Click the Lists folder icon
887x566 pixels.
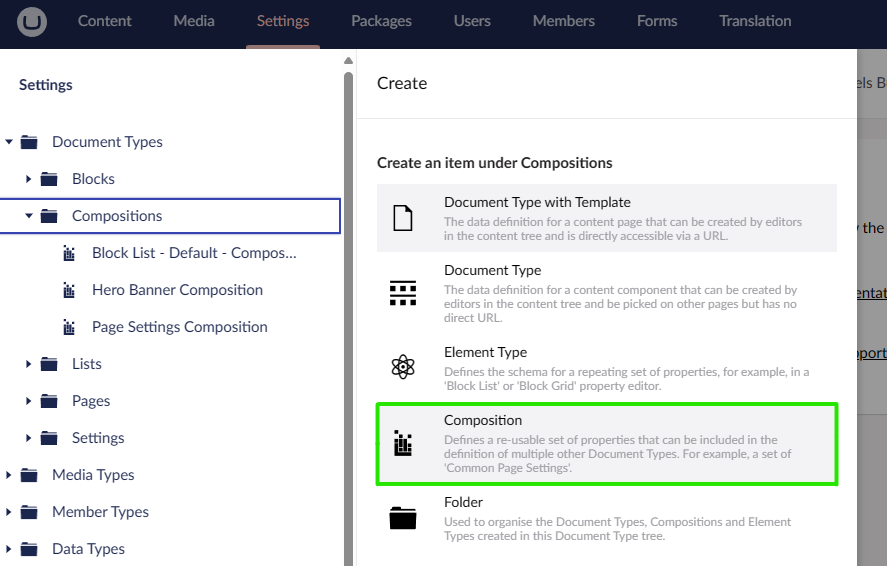click(x=49, y=364)
